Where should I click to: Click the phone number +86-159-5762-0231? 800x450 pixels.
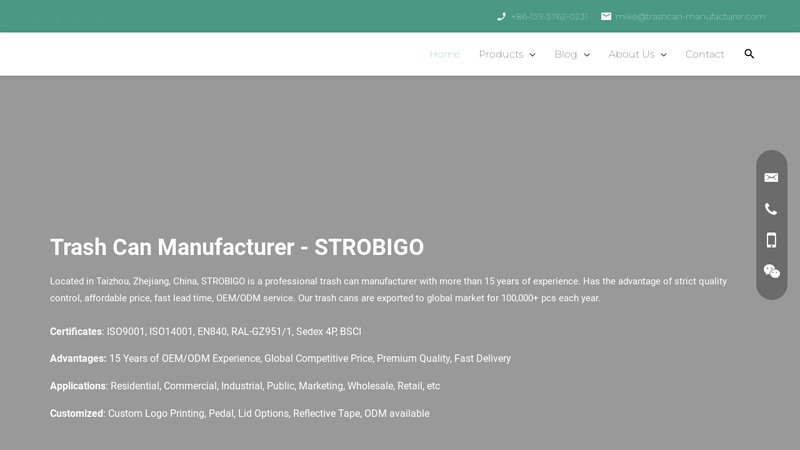[549, 17]
